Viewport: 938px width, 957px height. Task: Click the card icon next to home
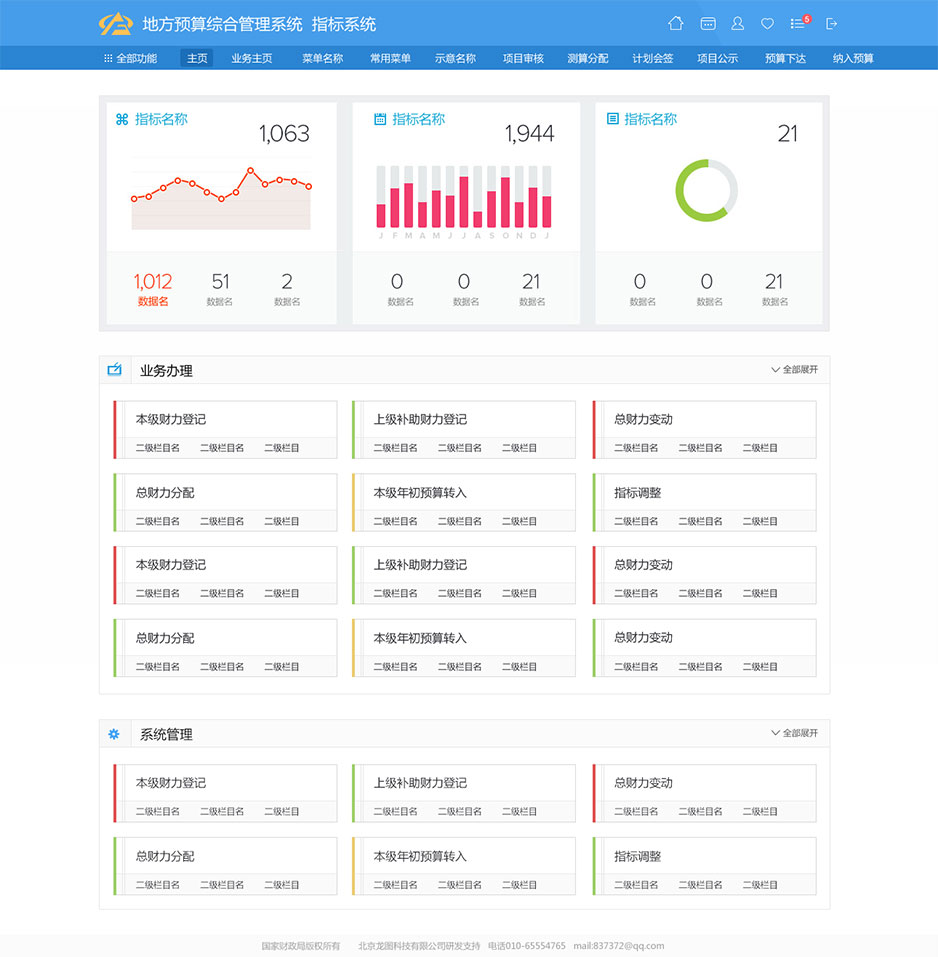pos(708,24)
